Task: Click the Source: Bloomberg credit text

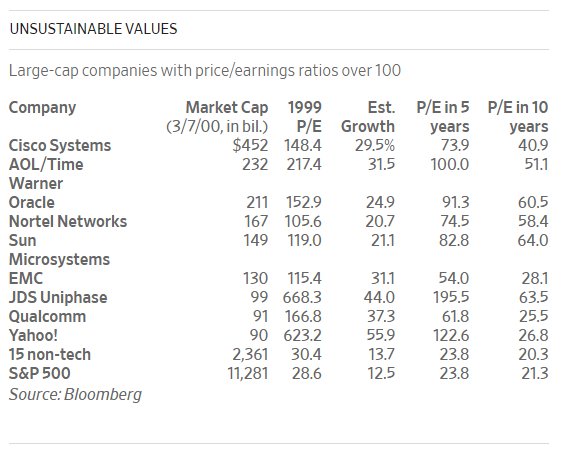Action: (75, 395)
